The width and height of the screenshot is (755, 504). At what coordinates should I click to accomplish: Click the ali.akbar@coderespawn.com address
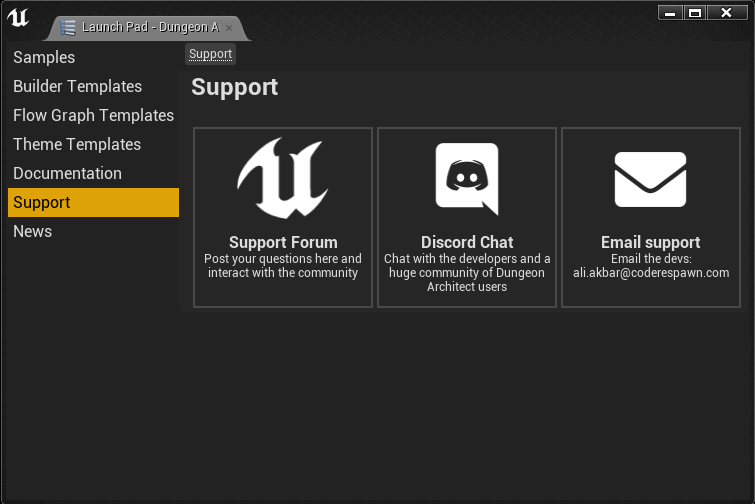651,272
